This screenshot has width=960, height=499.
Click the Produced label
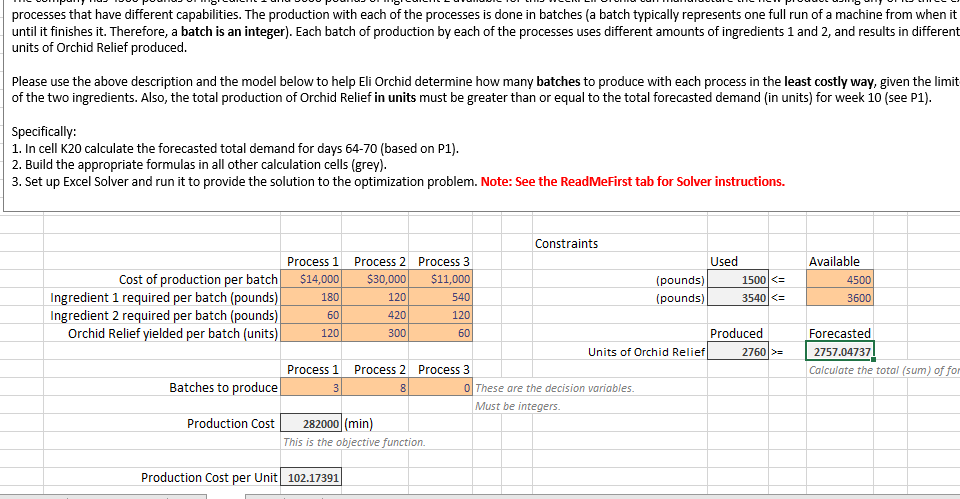[x=736, y=334]
